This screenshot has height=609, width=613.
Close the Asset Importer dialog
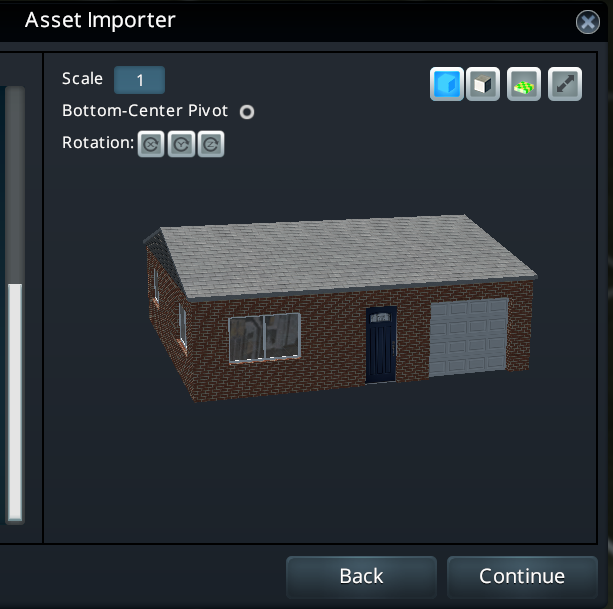[x=588, y=22]
